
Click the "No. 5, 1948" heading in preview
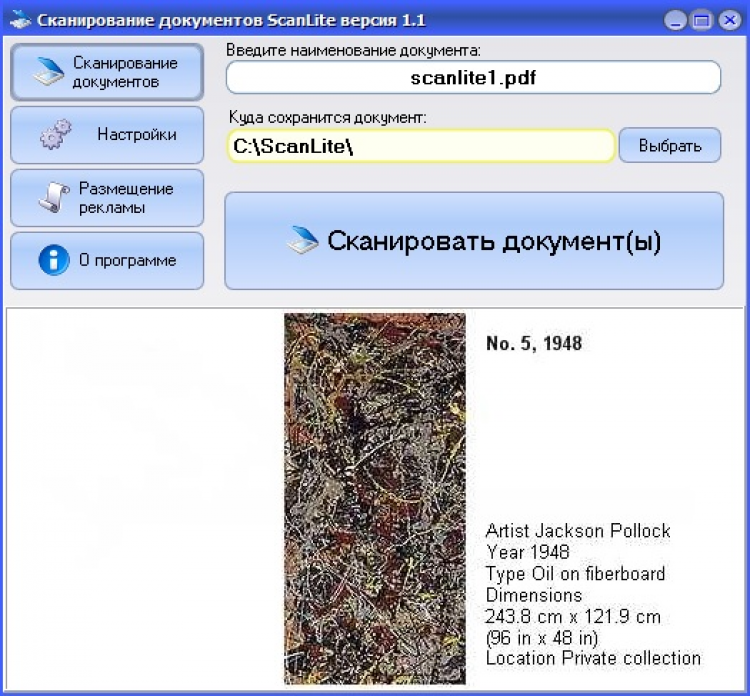click(533, 344)
